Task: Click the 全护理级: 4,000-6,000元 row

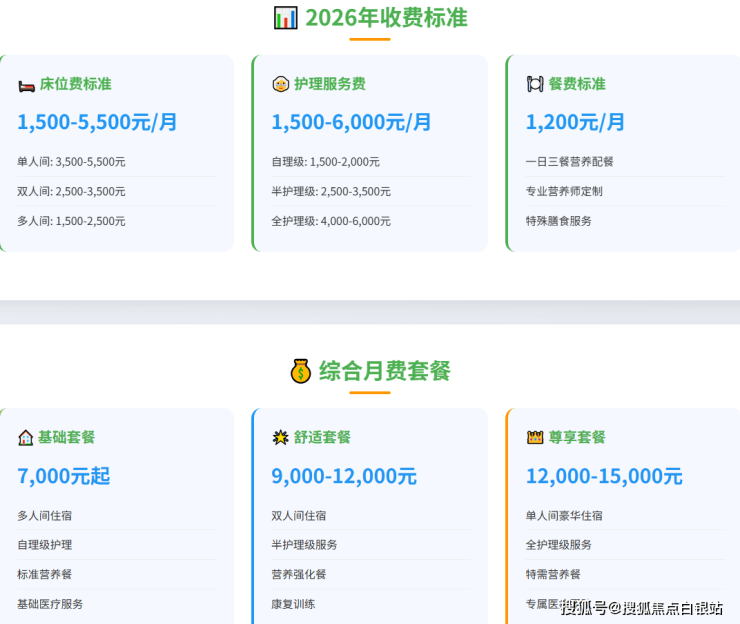Action: tap(331, 221)
